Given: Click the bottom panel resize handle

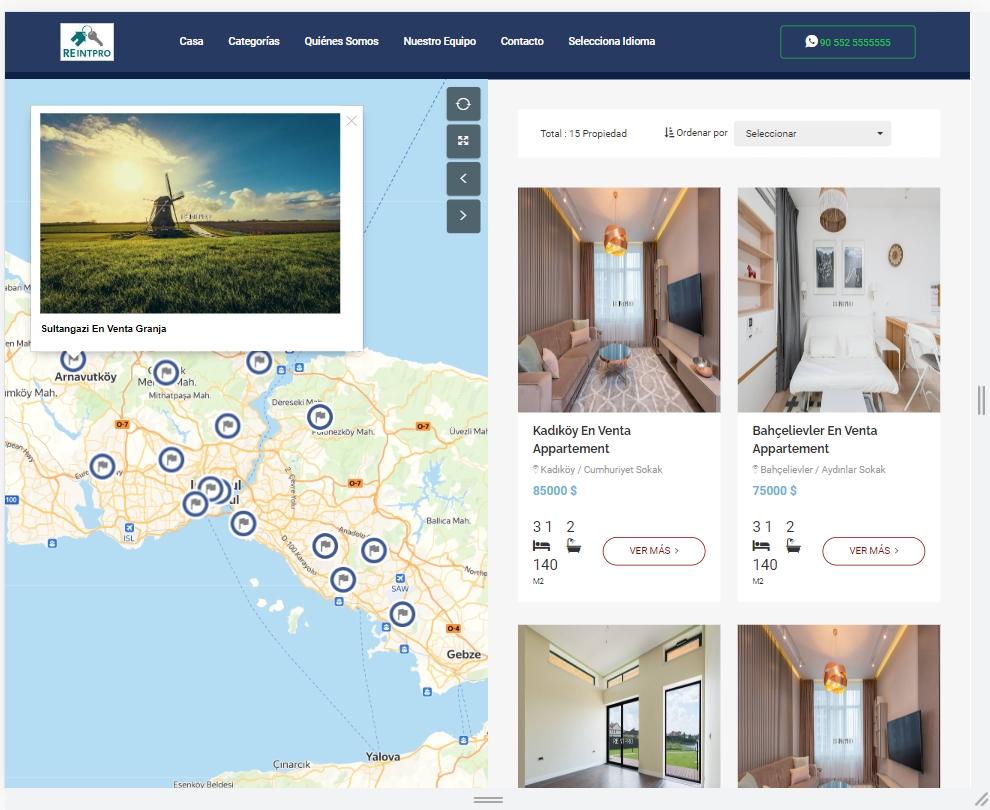Looking at the screenshot, I should pos(488,800).
